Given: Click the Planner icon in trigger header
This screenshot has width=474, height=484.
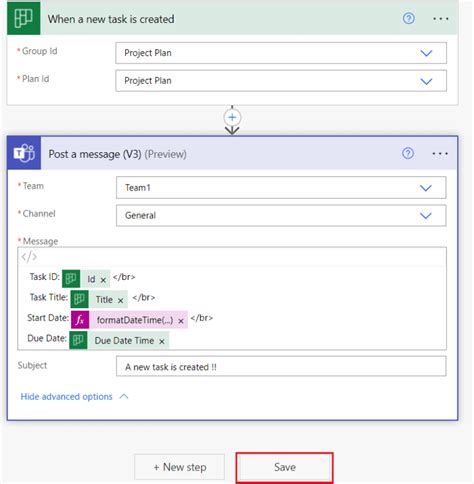Looking at the screenshot, I should (24, 18).
